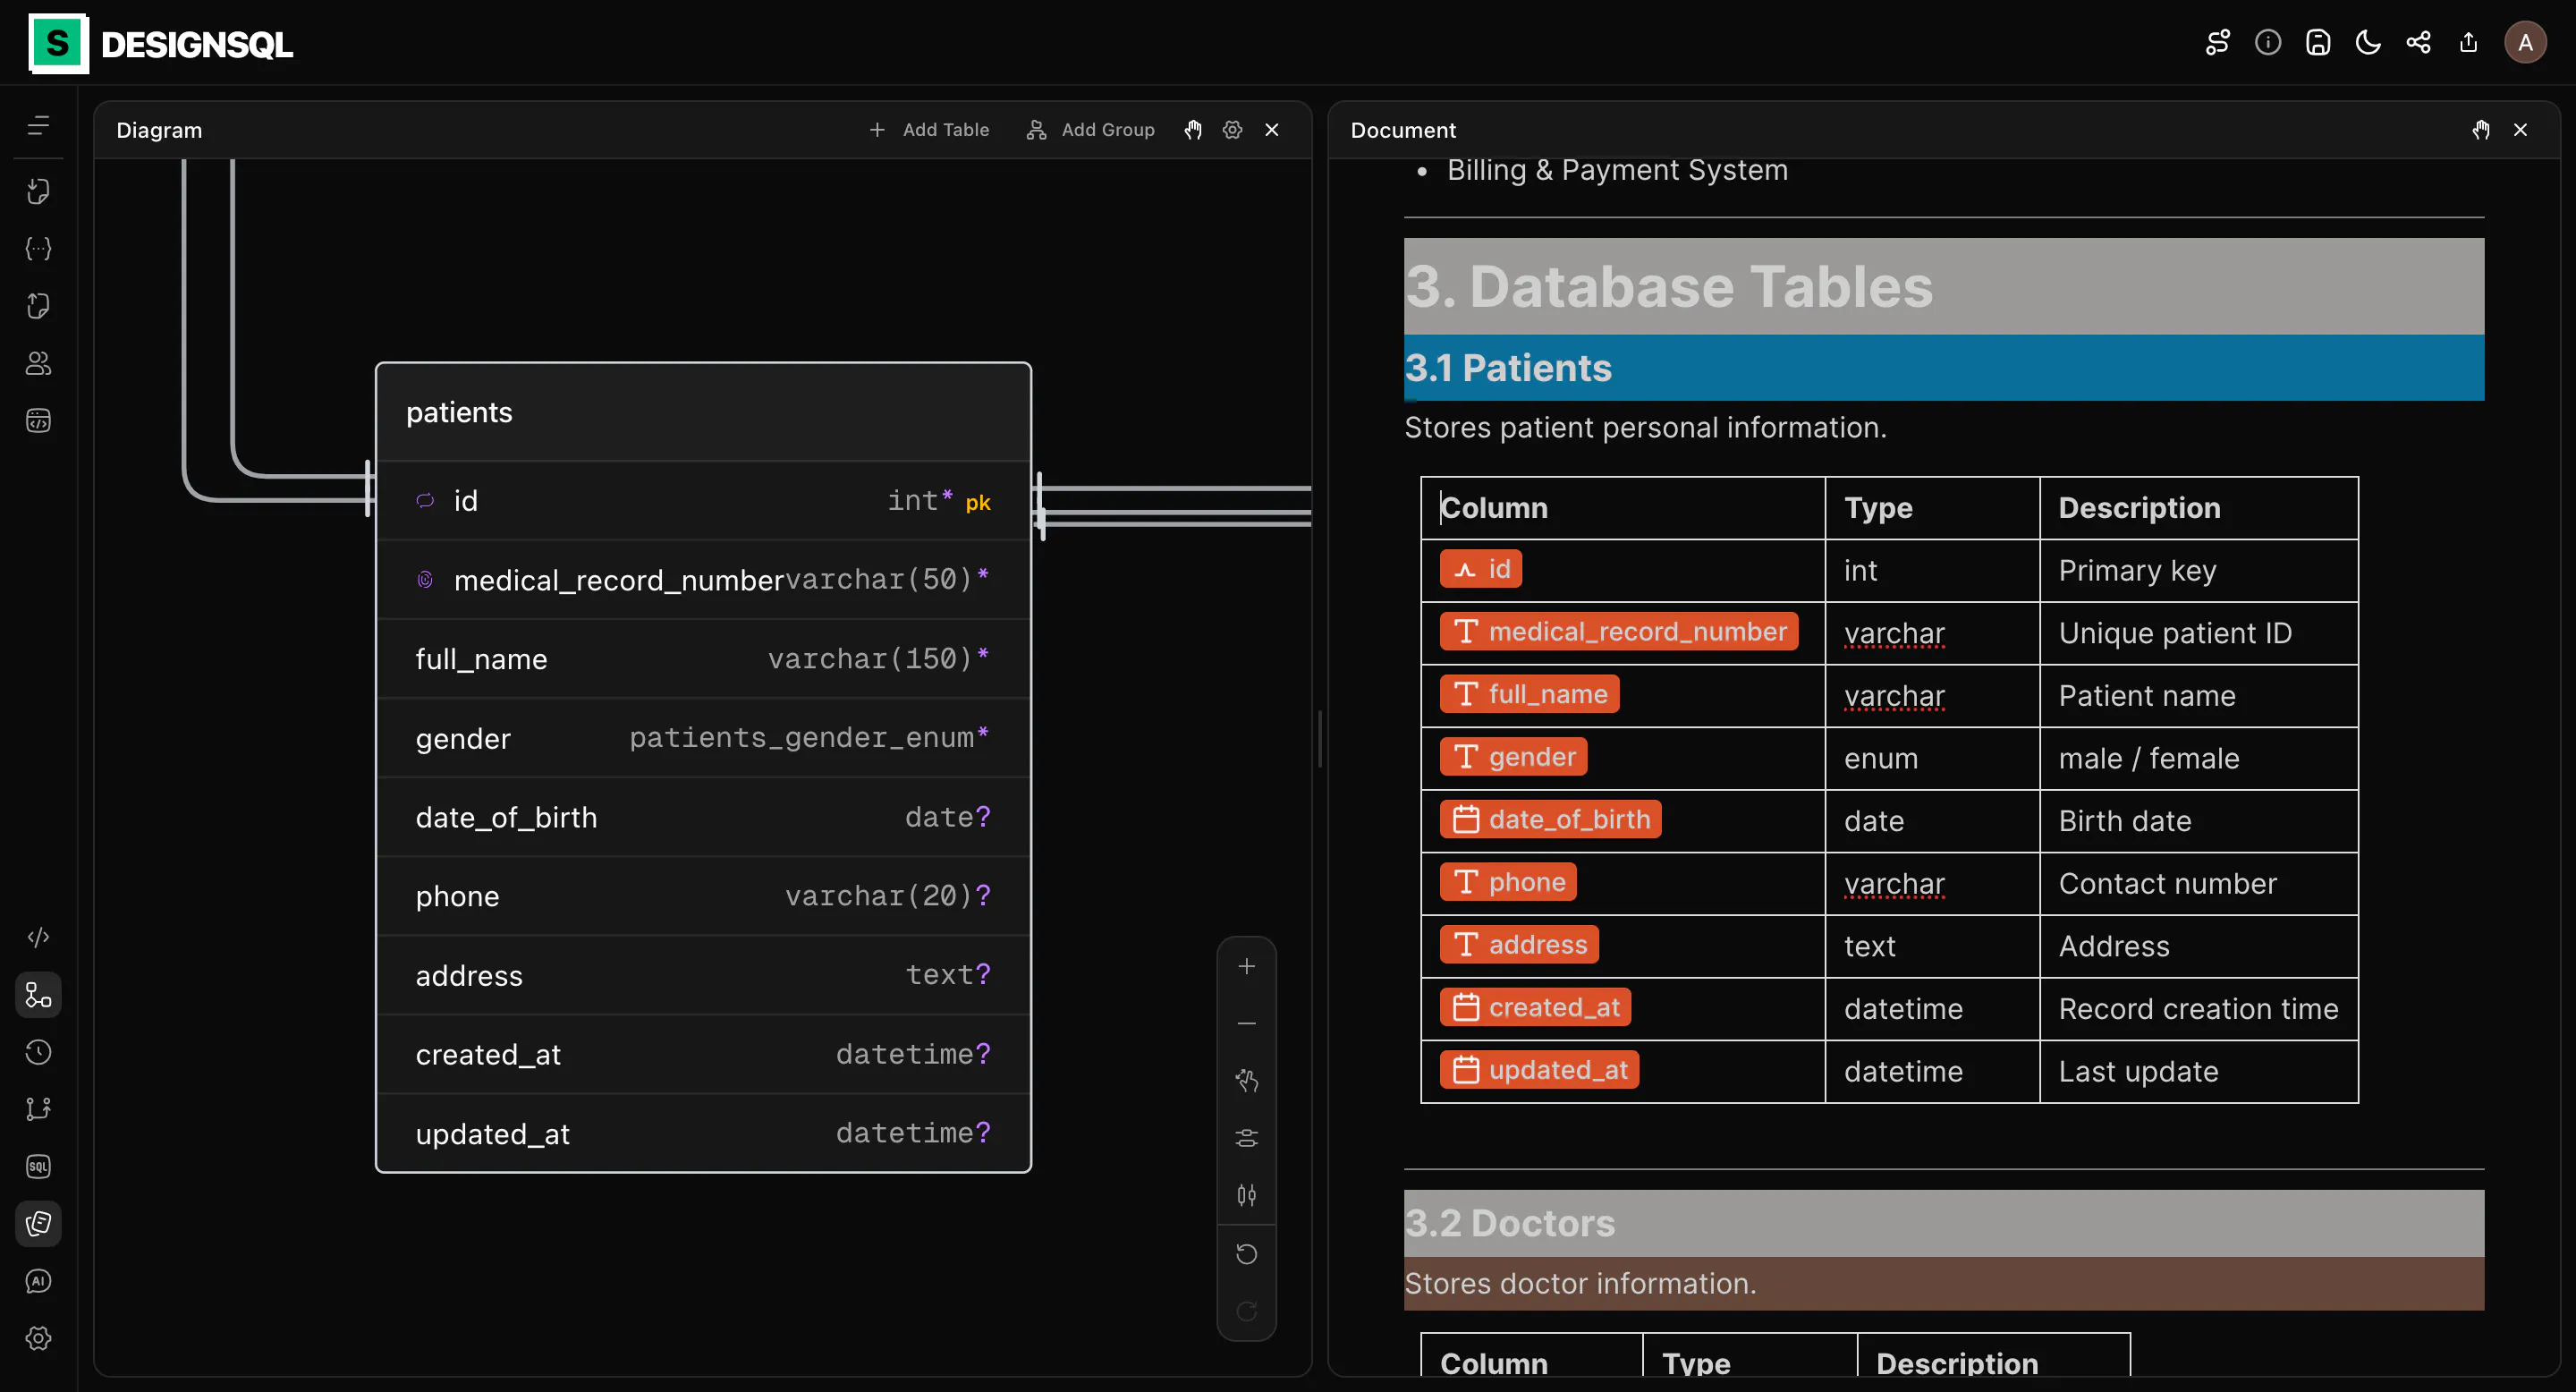Click the date_of_birth chip in the document

1550,819
